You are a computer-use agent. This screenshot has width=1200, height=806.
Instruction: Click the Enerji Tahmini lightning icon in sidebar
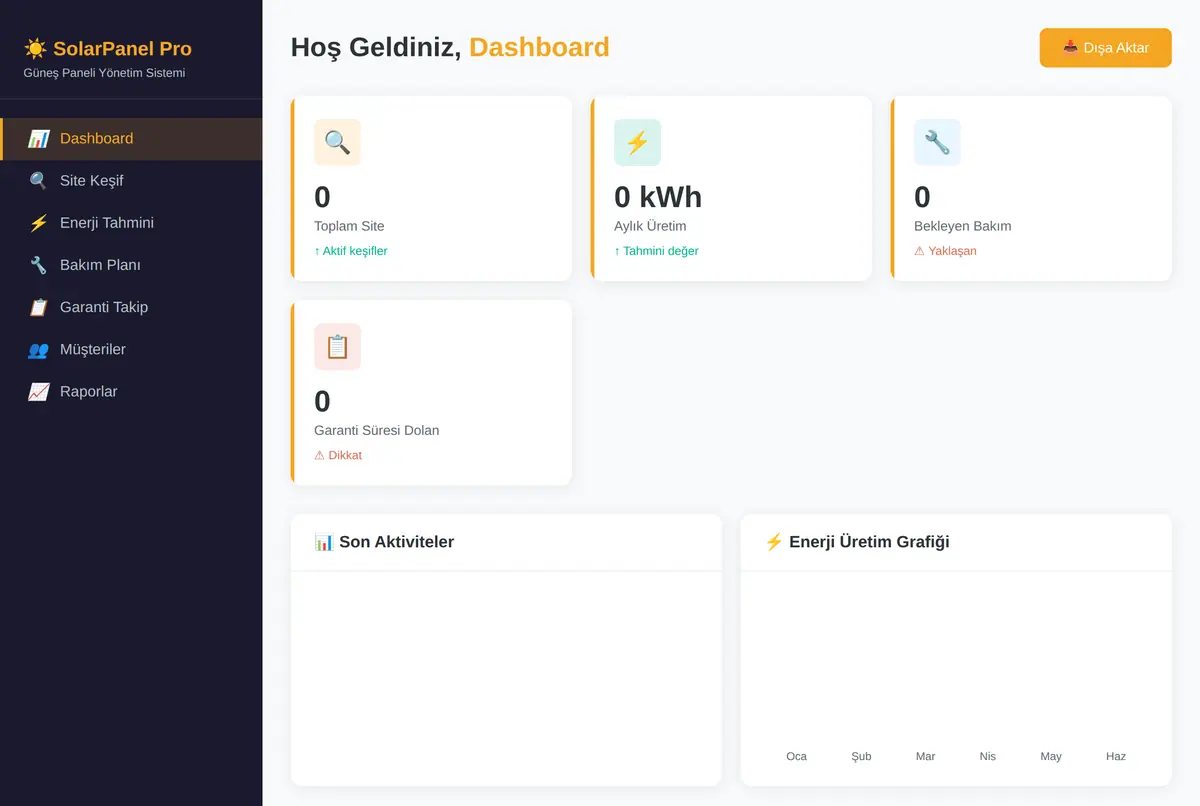(39, 223)
